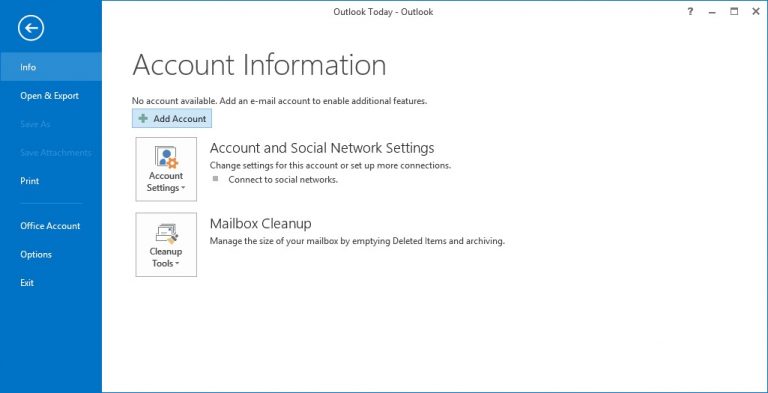Expand the Cleanup Tools dropdown arrow
Image resolution: width=768 pixels, height=393 pixels.
tap(177, 264)
